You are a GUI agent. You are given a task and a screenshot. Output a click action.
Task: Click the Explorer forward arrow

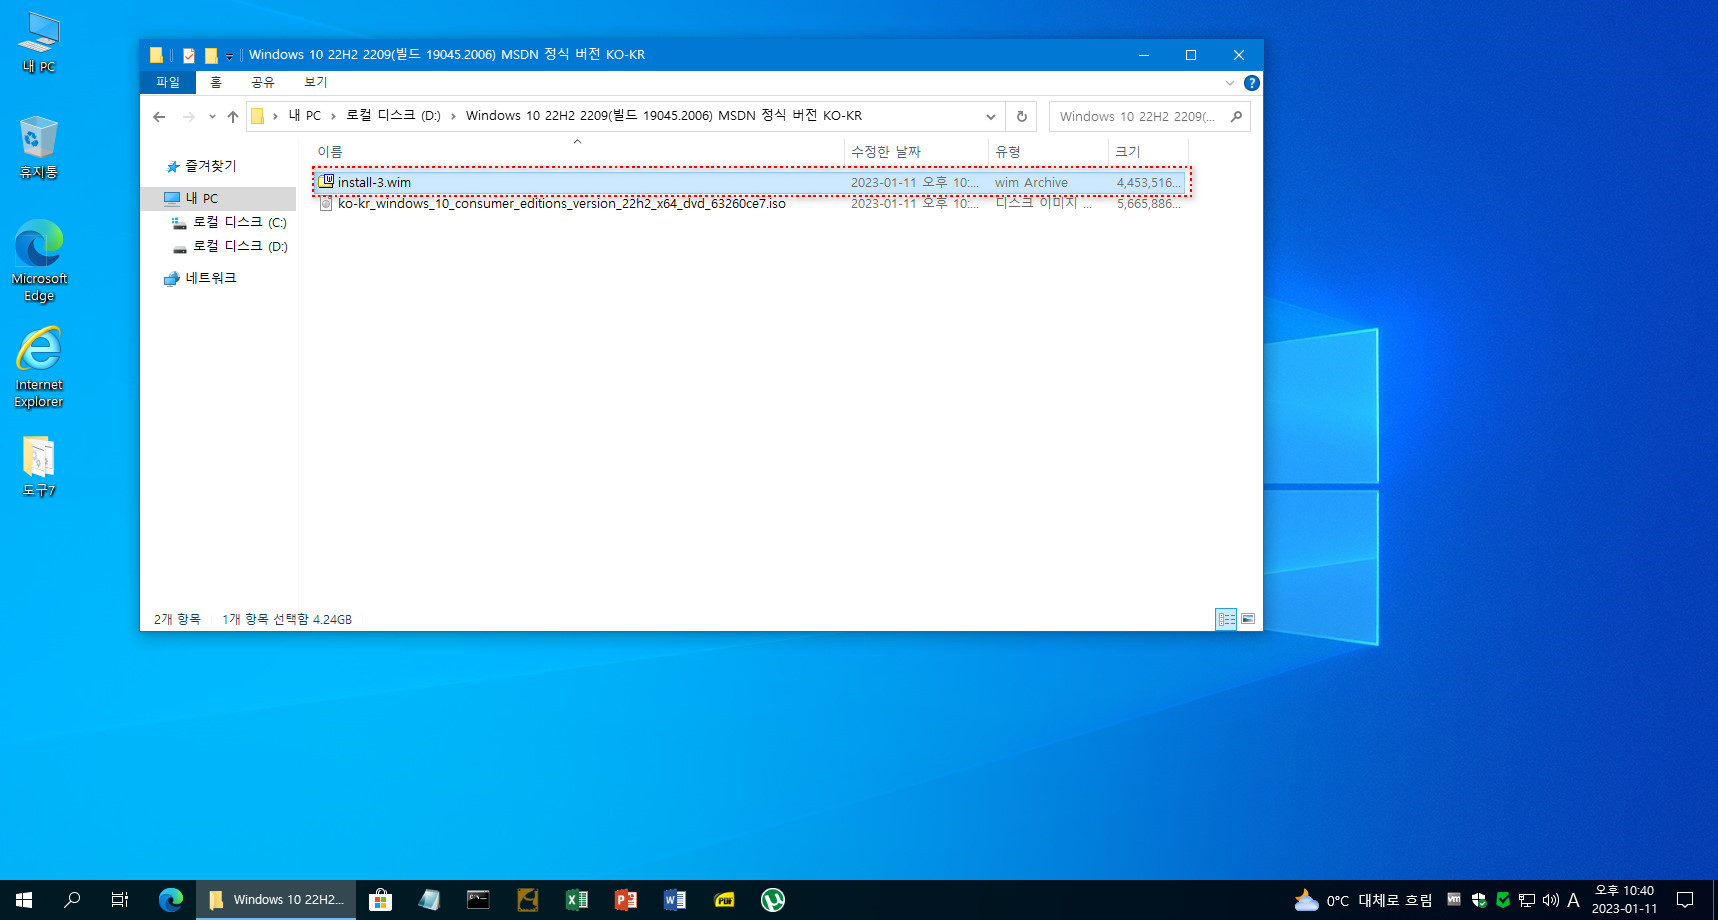coord(188,117)
